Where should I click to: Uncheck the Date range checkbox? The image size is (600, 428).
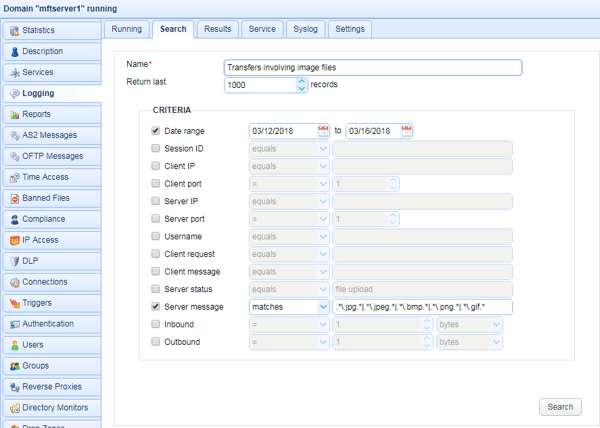[155, 130]
